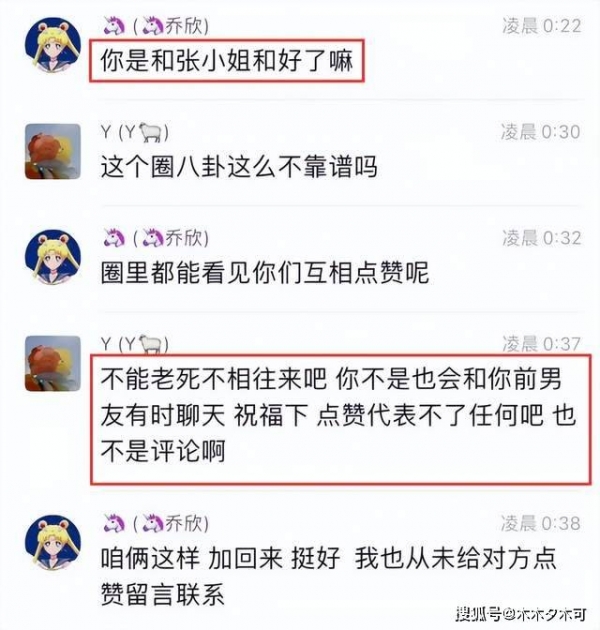
Task: Click the Y sender name at 0:30
Action: click(x=135, y=132)
